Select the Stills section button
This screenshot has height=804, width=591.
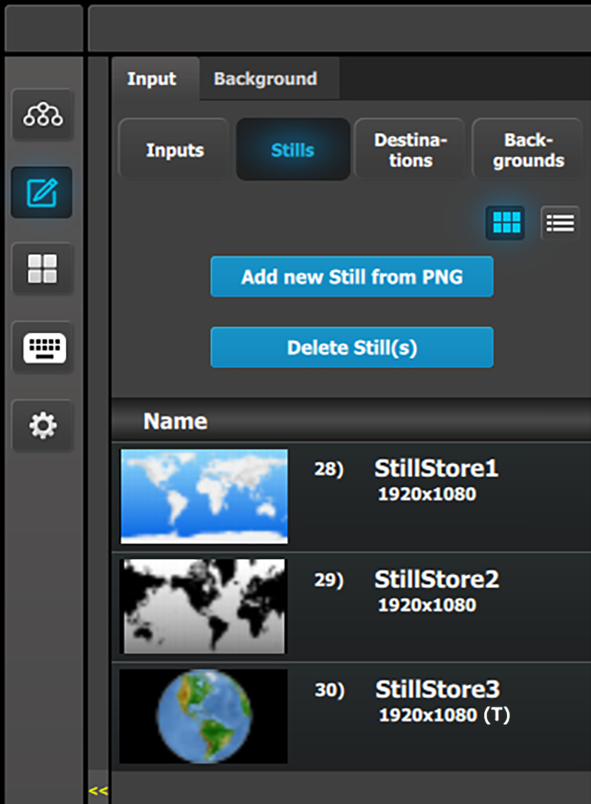[x=293, y=150]
